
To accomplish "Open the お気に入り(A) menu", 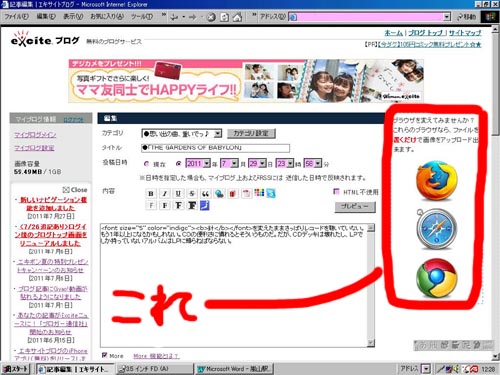I will 107,16.
